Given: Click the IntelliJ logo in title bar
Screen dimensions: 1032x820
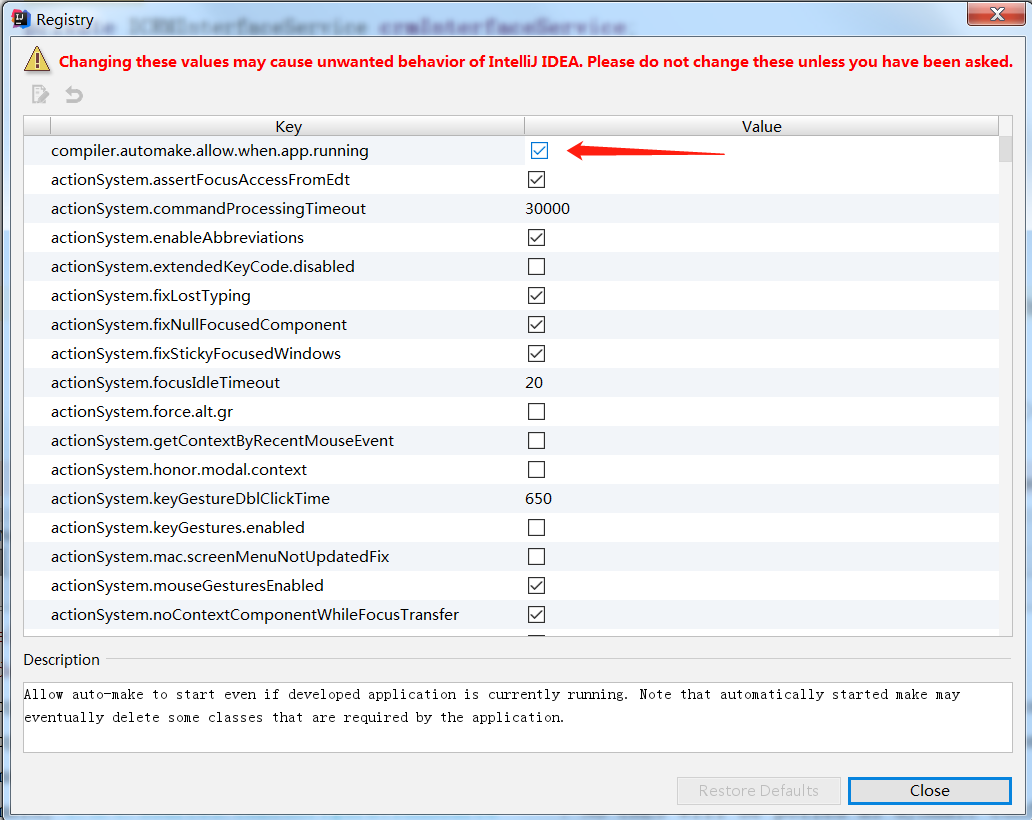Looking at the screenshot, I should tap(20, 19).
